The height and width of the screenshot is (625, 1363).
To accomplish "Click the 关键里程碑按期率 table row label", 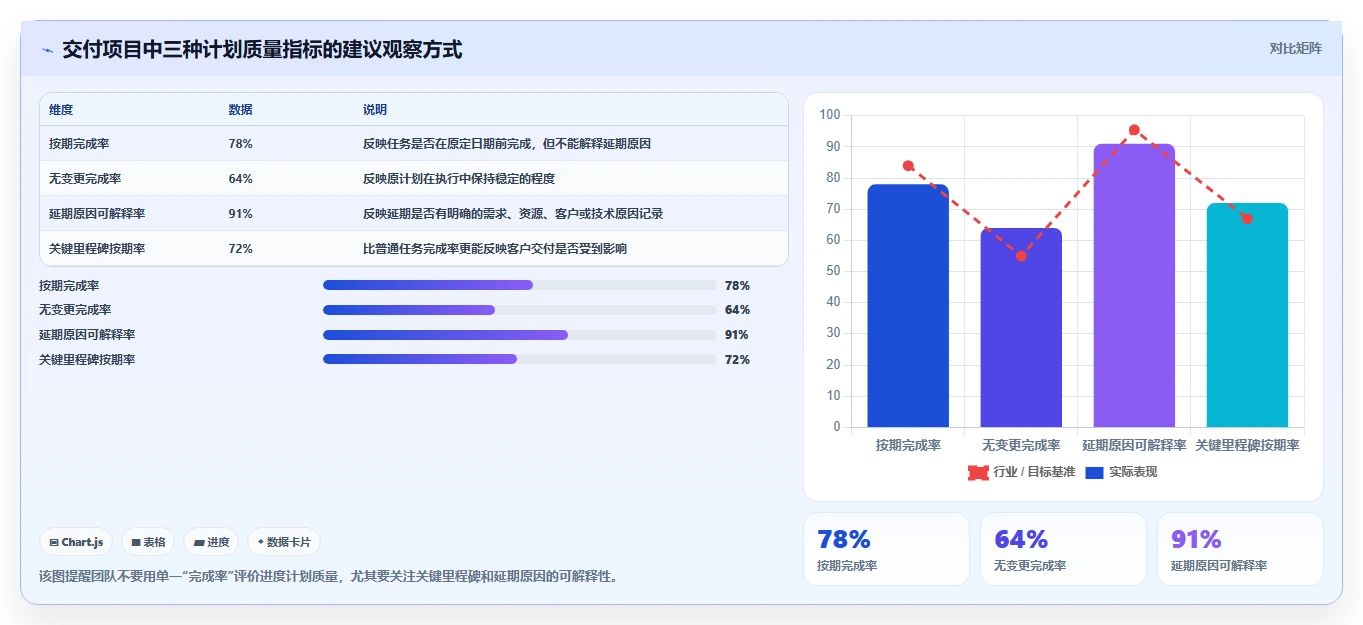I will [x=97, y=249].
